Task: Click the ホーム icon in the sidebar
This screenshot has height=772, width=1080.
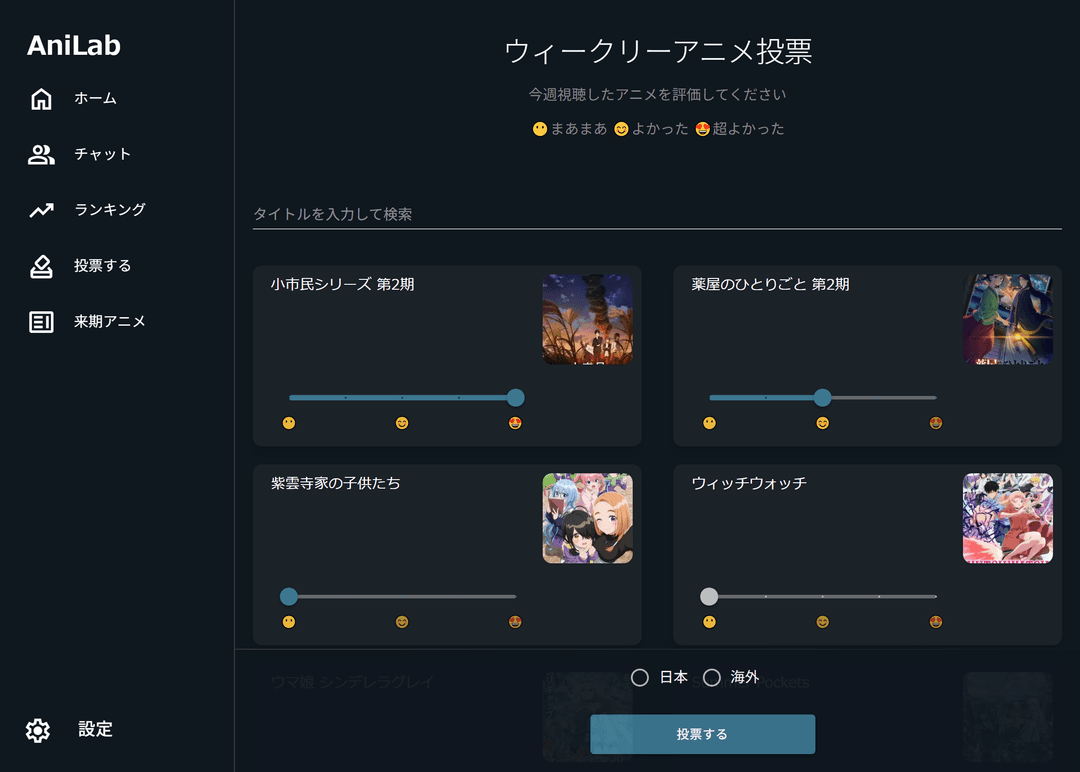Action: 40,98
